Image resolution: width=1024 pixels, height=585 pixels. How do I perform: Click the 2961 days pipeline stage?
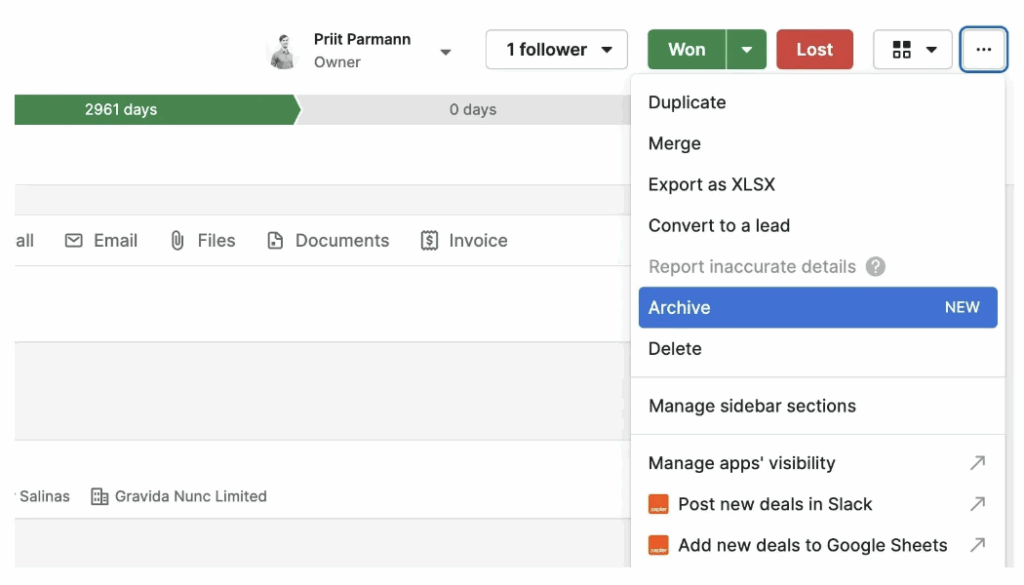(155, 110)
